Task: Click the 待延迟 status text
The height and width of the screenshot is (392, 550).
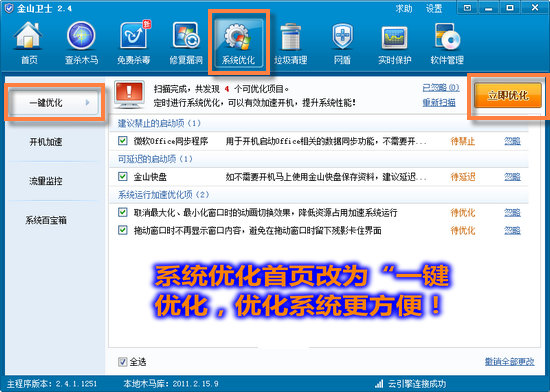Action: click(x=463, y=177)
